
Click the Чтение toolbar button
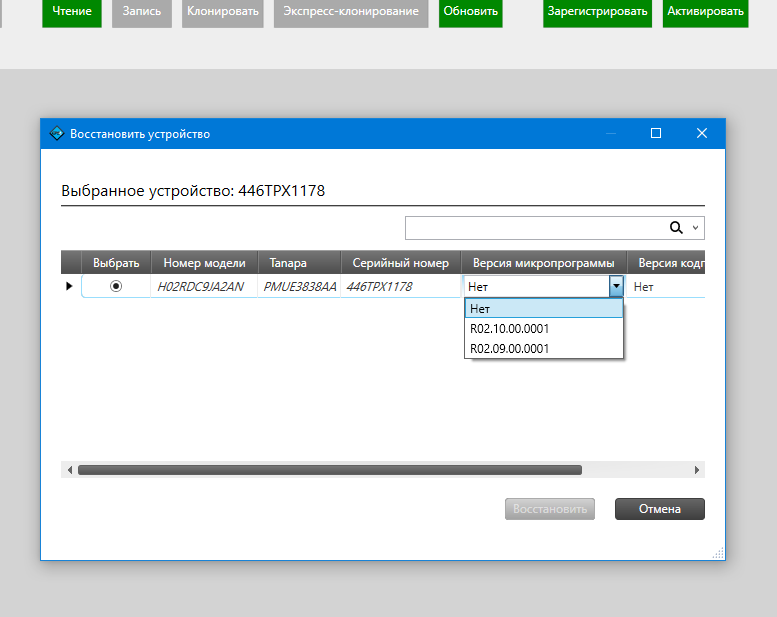[72, 12]
